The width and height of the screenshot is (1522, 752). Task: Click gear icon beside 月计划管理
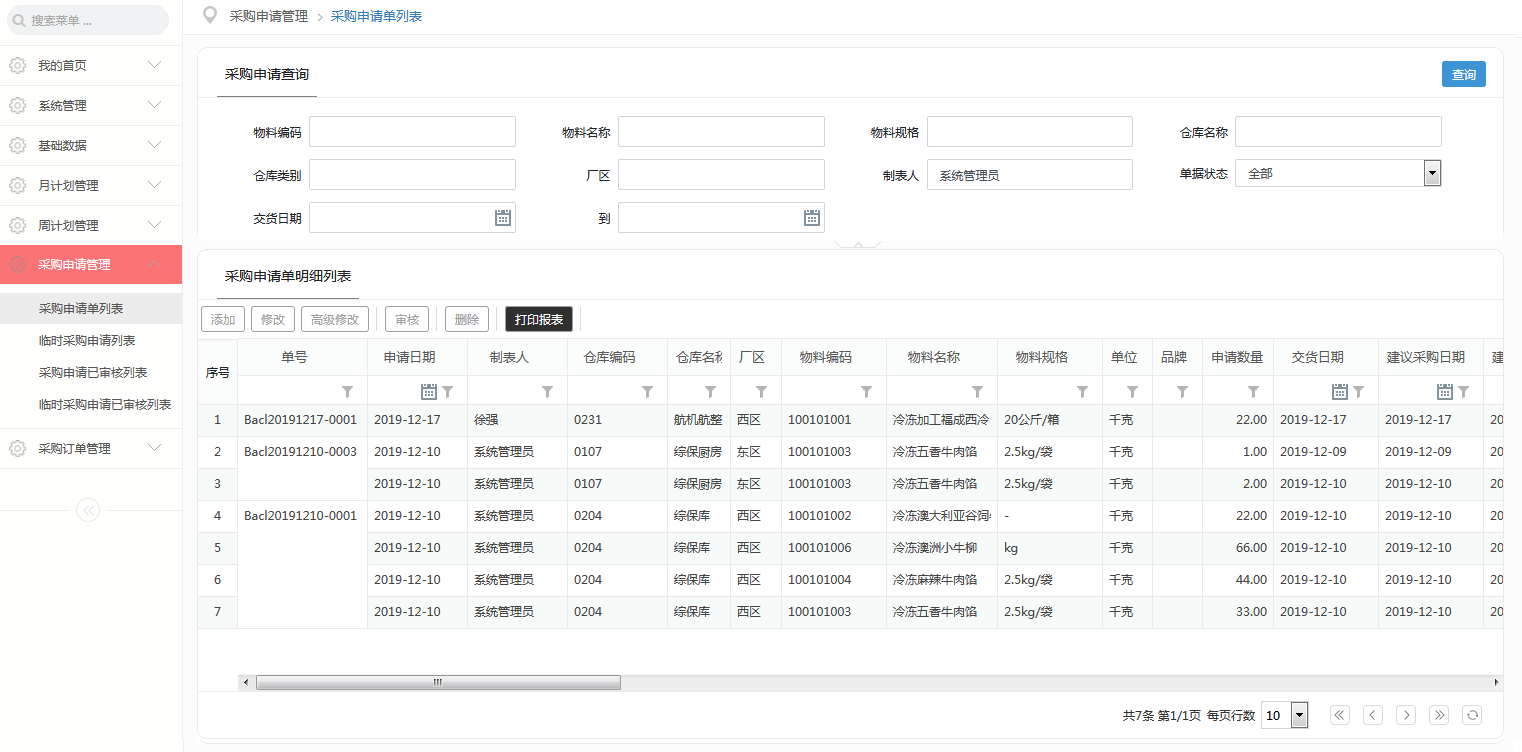17,185
